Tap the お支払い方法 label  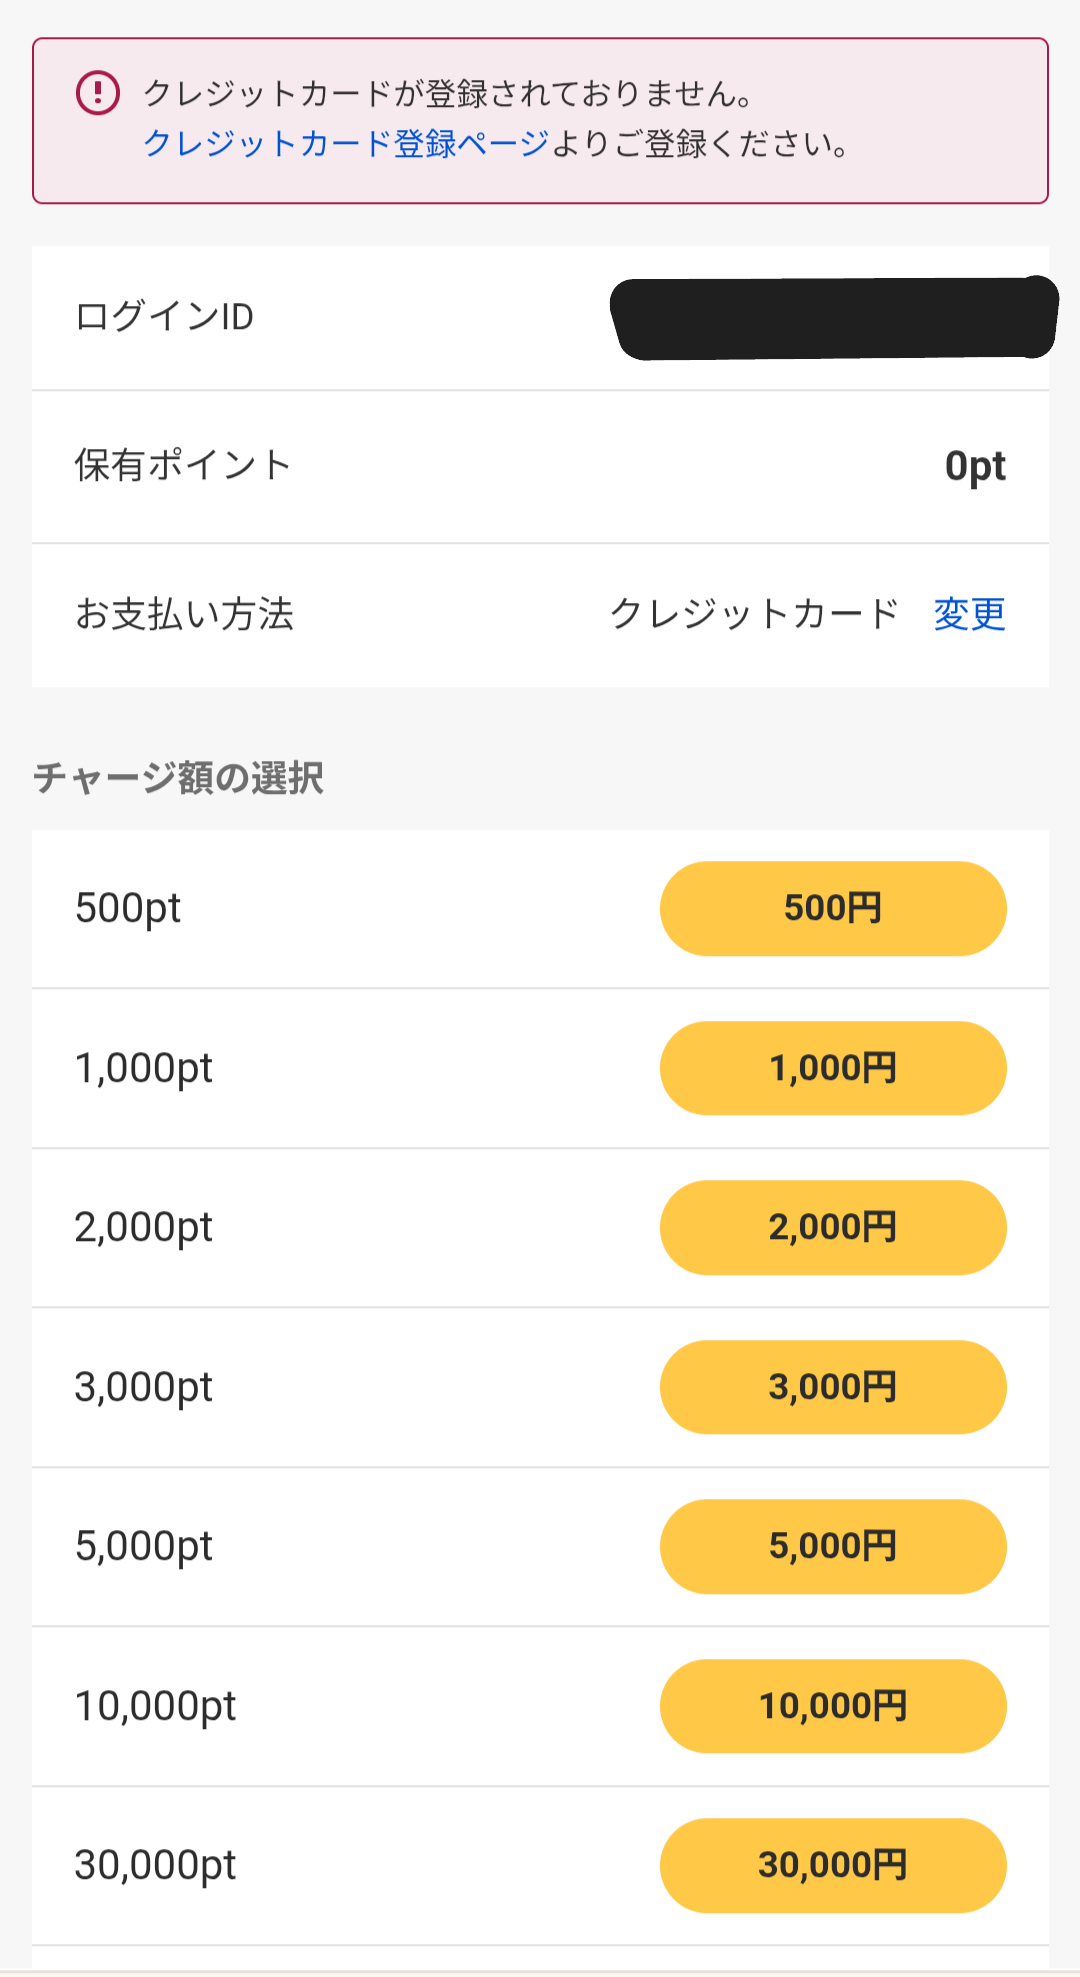[x=184, y=614]
